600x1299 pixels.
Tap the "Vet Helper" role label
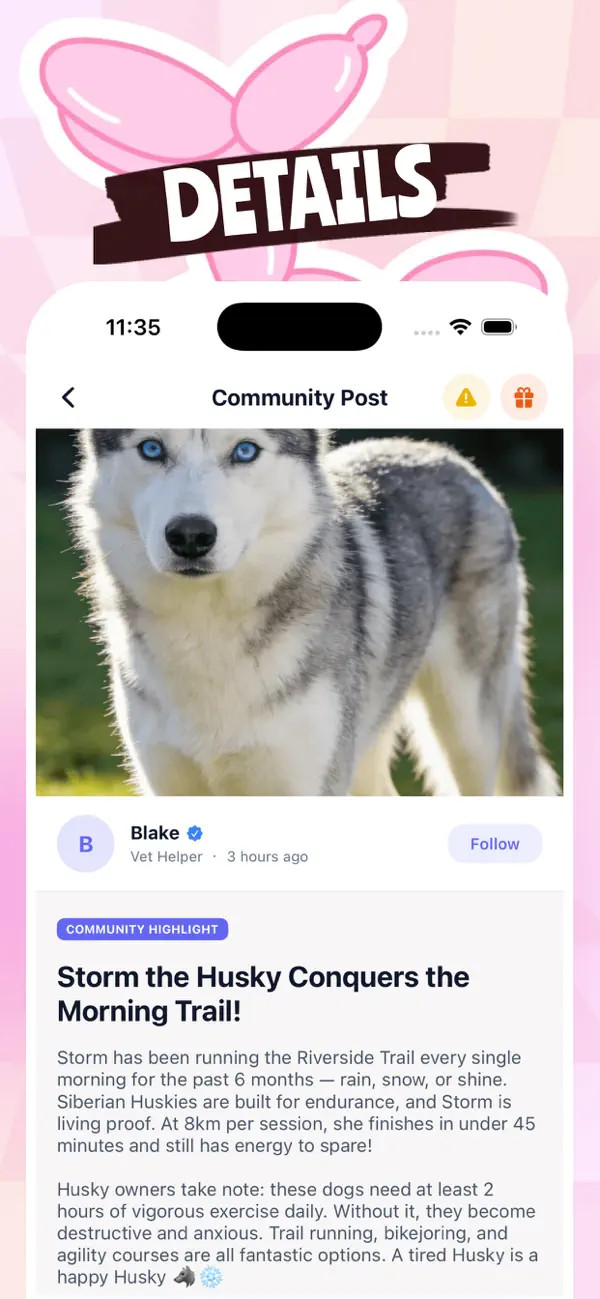166,857
